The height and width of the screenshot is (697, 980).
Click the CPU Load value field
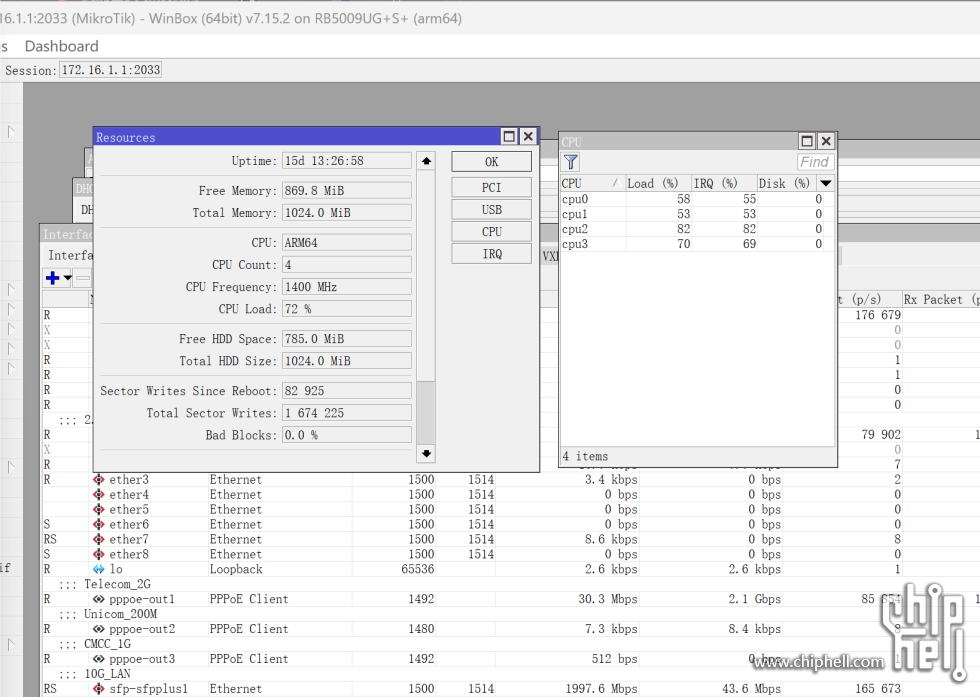[347, 309]
